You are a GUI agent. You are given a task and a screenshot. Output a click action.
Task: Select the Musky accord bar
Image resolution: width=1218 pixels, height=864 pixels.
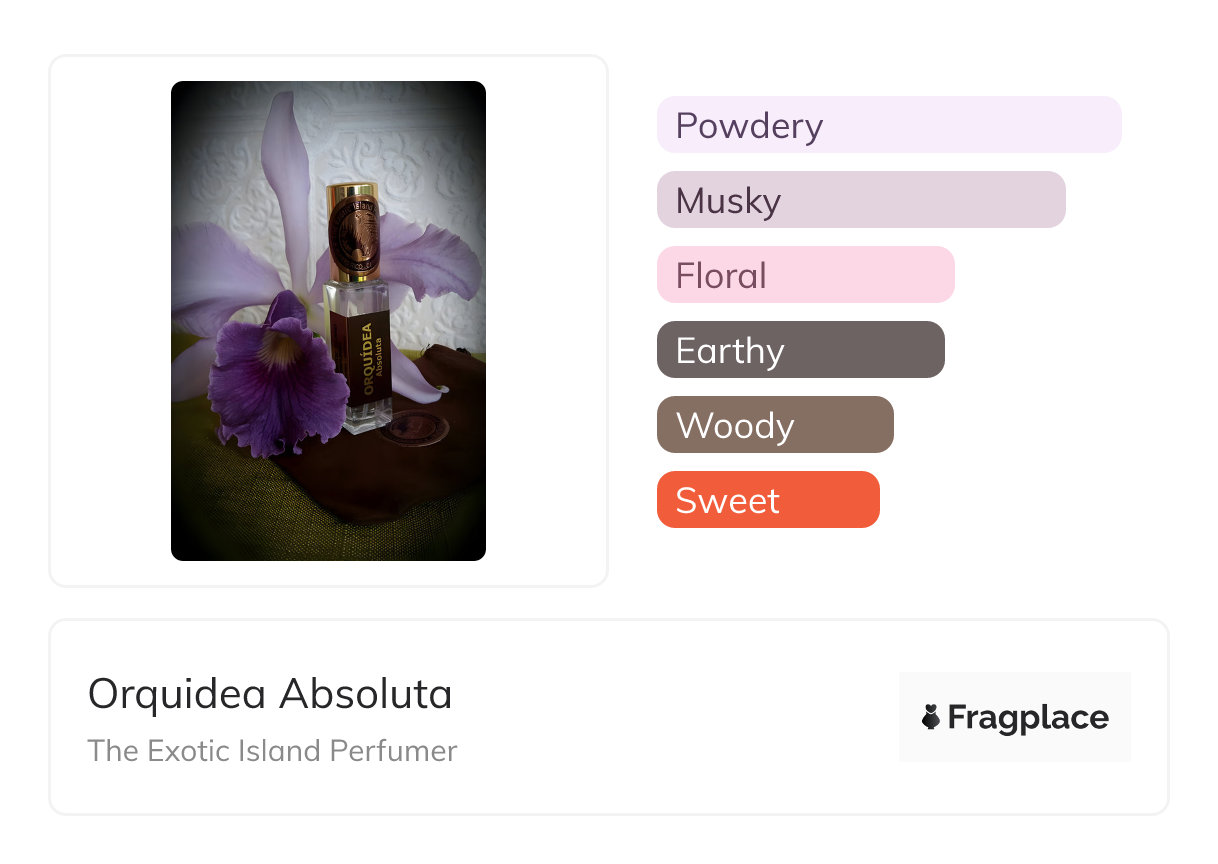coord(860,200)
